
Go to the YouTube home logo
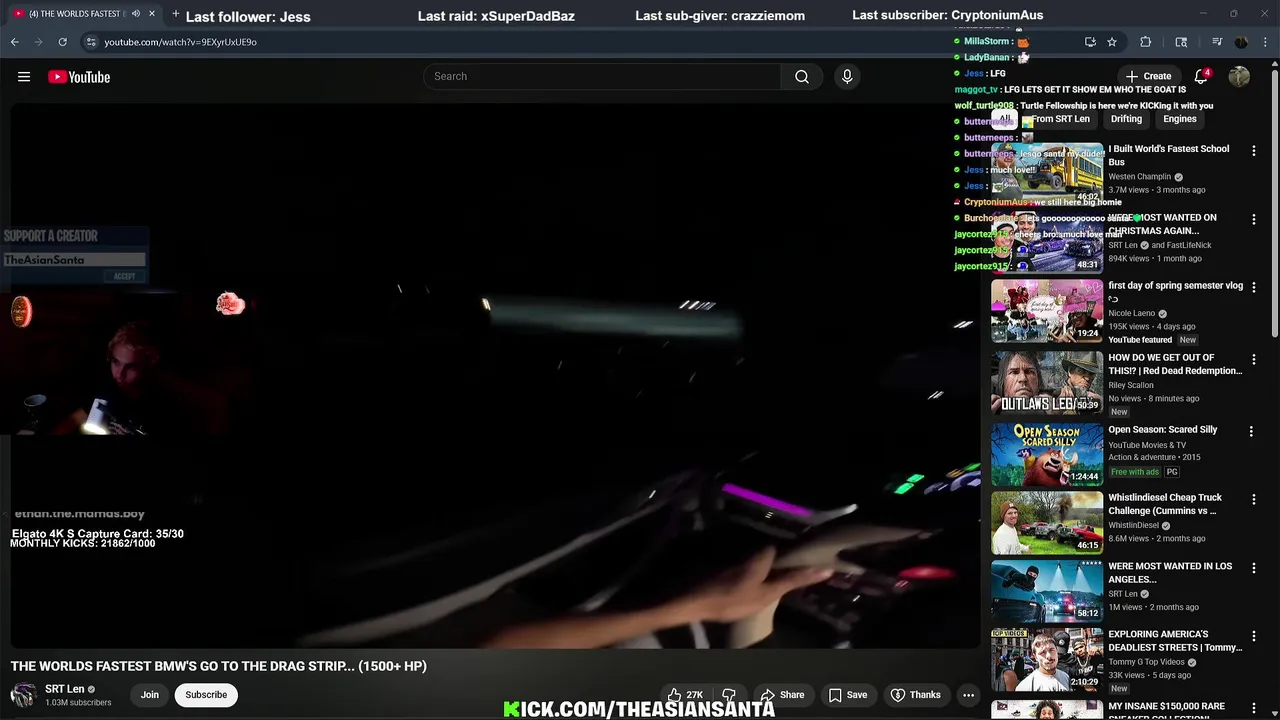[x=79, y=77]
